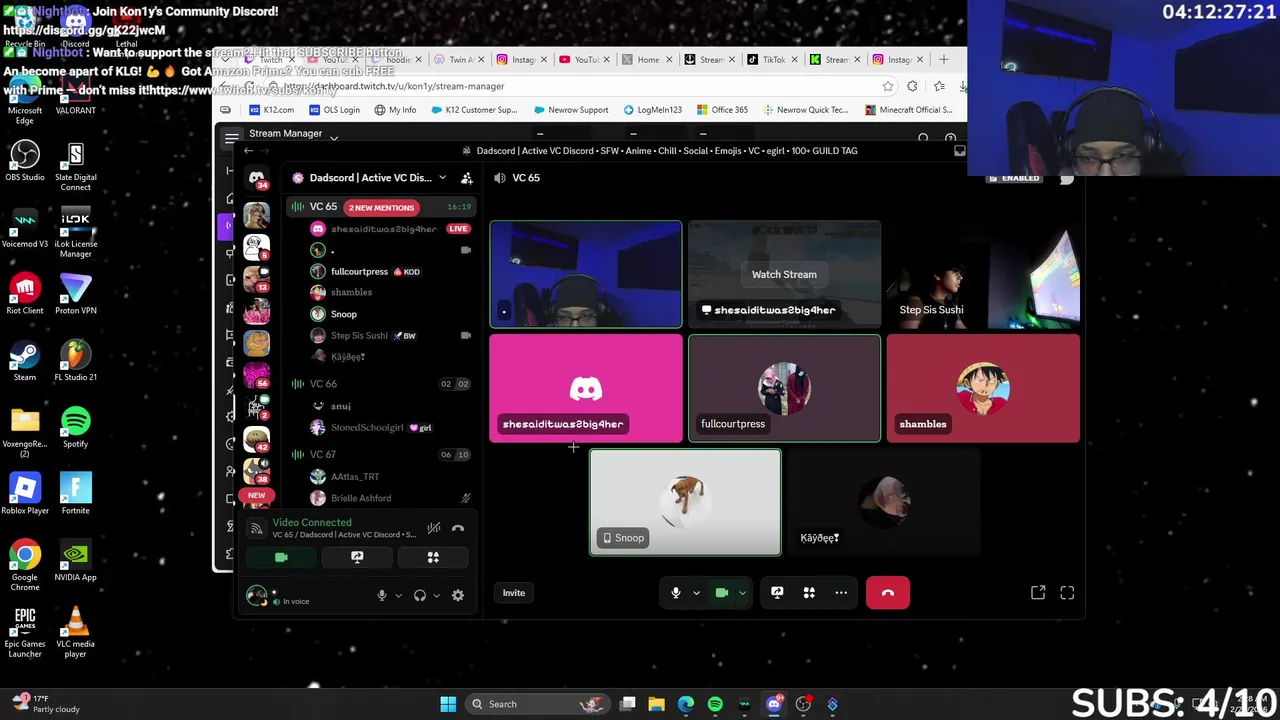
Task: Open activities launcher in call control bar
Action: 809,593
